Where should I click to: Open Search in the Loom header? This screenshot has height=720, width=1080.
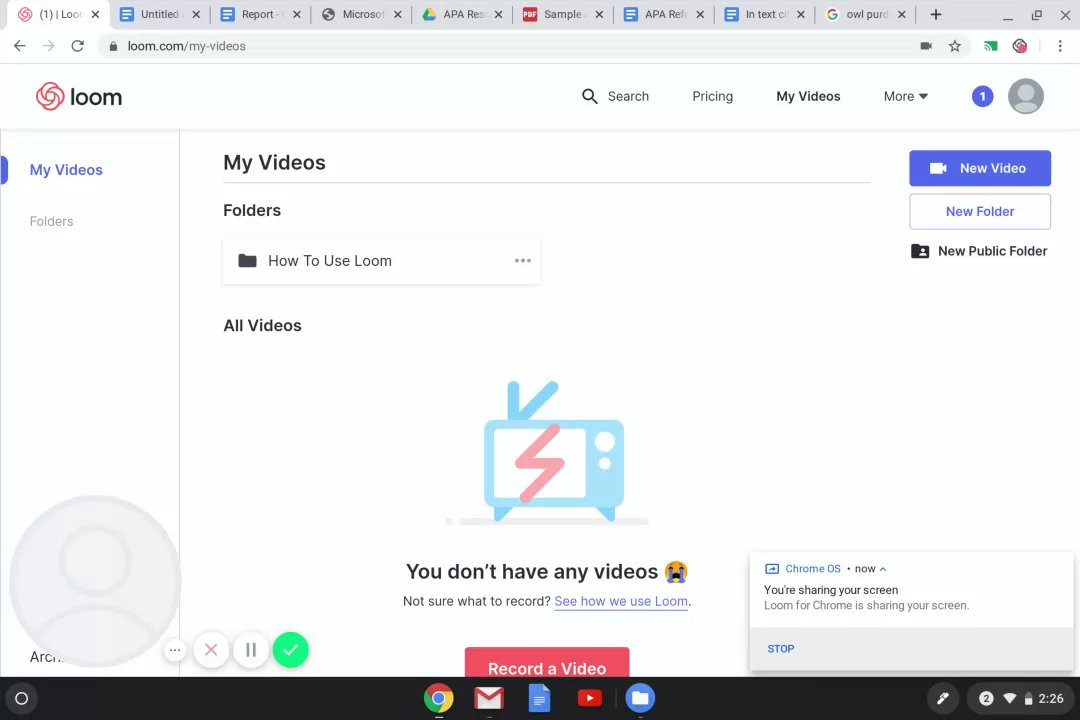[615, 96]
